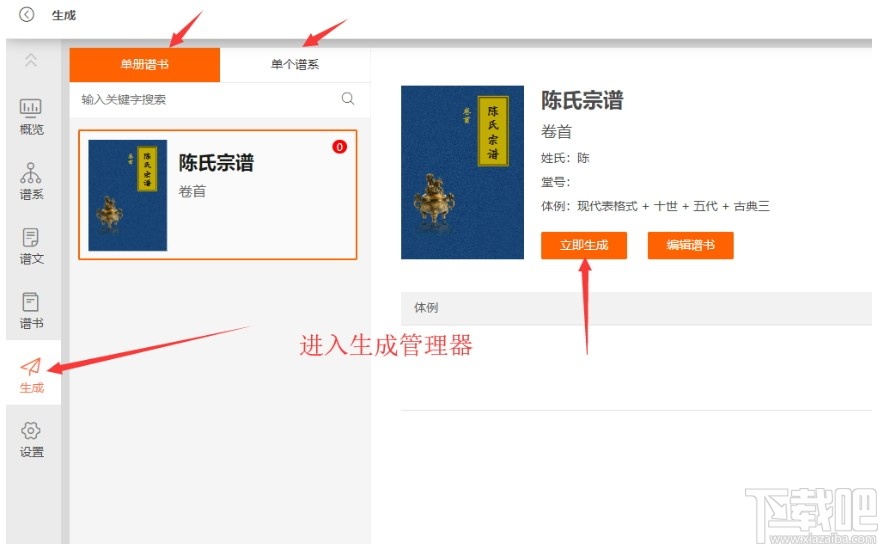Click the large 陈氏宗谱 title in the detail panel
Viewport: 880px width, 544px height.
[x=582, y=101]
